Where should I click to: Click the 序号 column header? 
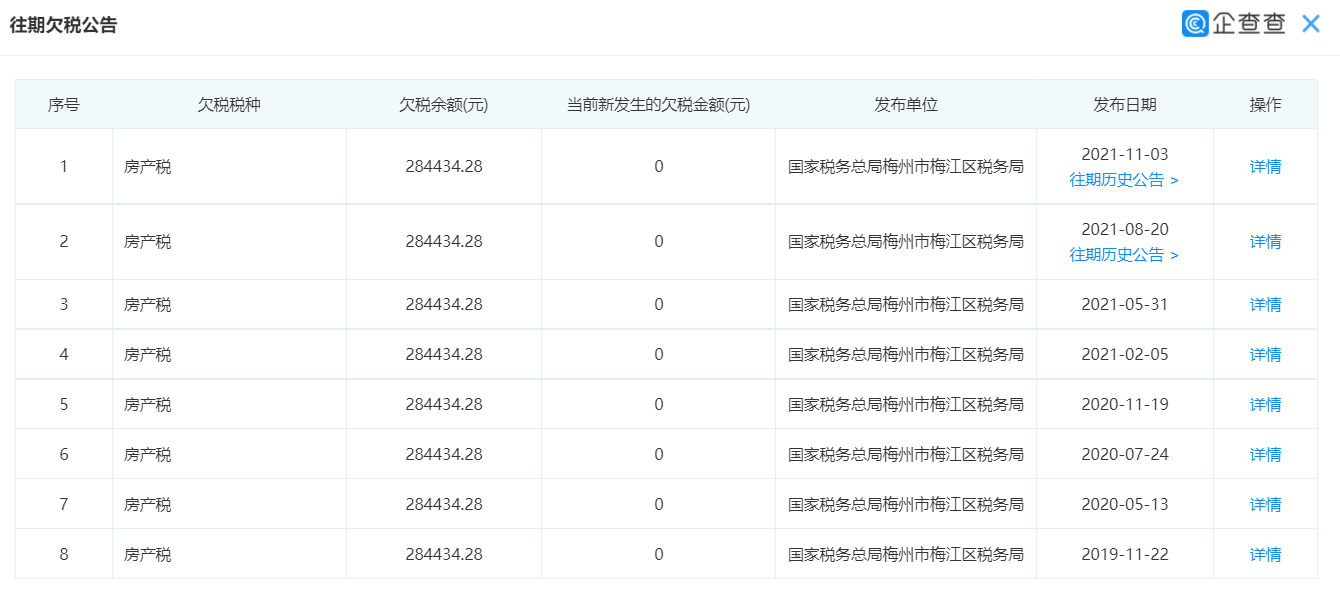click(63, 103)
